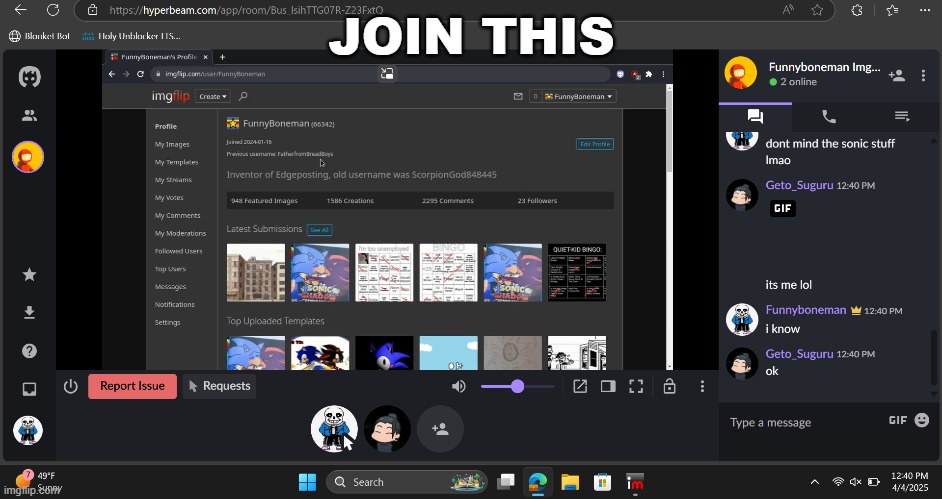This screenshot has width=942, height=499.
Task: Click the Report Issue button
Action: [132, 386]
